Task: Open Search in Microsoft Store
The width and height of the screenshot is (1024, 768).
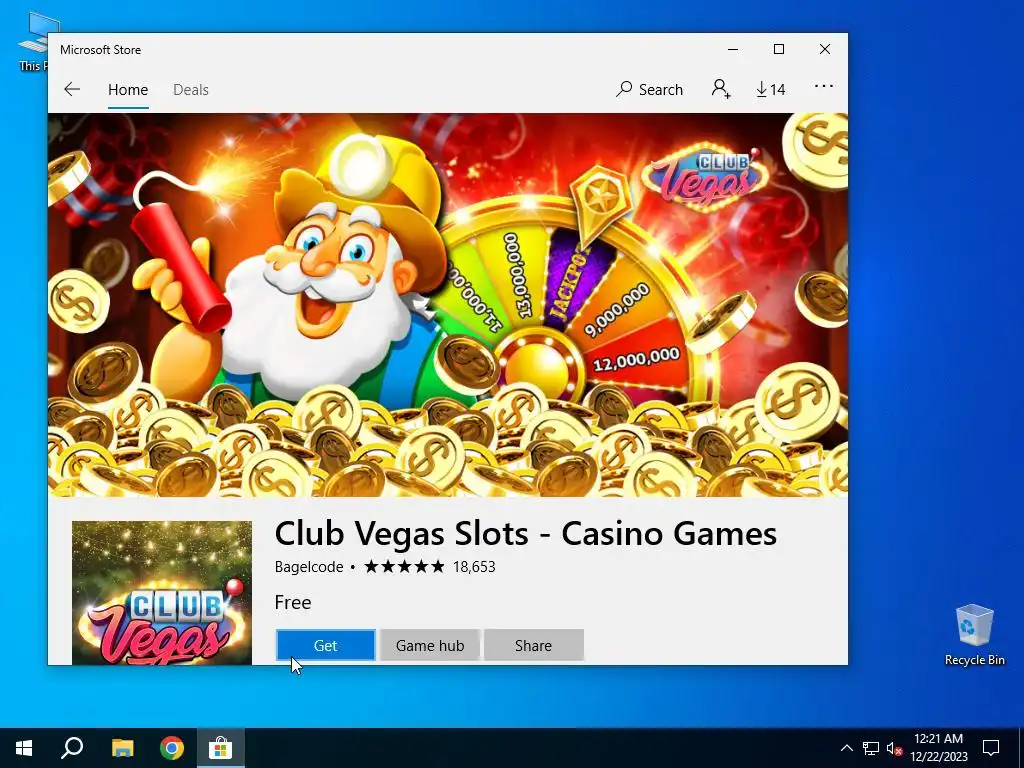Action: [x=649, y=89]
